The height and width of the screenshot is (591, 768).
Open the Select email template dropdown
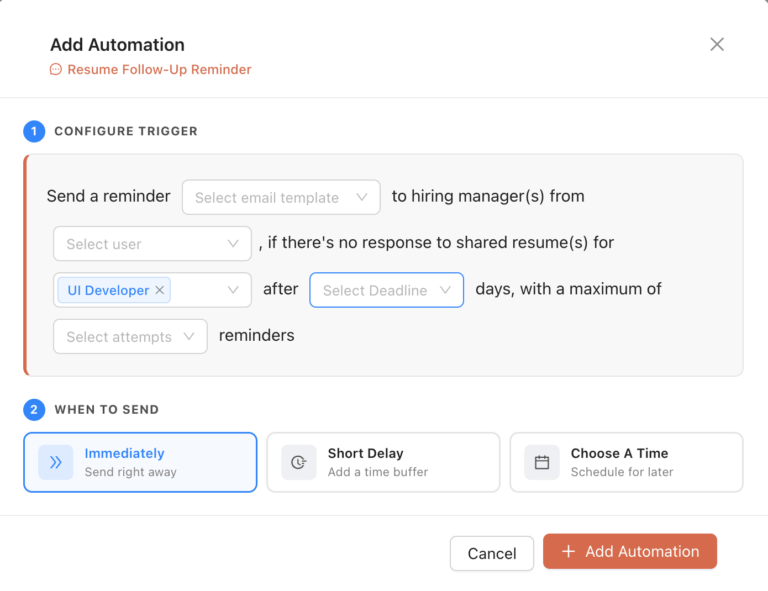pos(281,197)
